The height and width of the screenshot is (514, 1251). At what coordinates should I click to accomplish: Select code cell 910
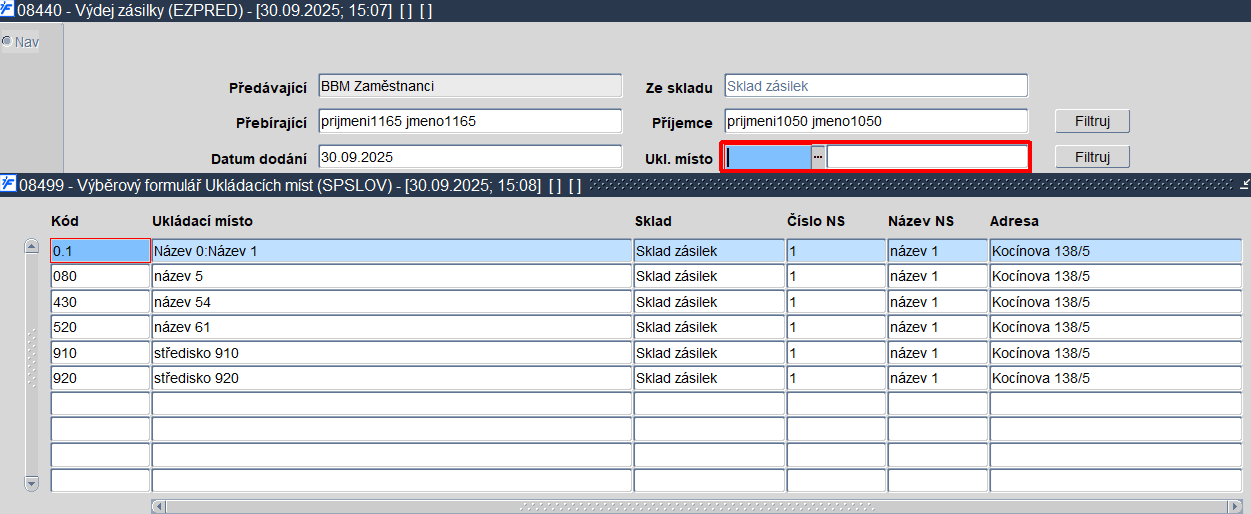[x=100, y=353]
